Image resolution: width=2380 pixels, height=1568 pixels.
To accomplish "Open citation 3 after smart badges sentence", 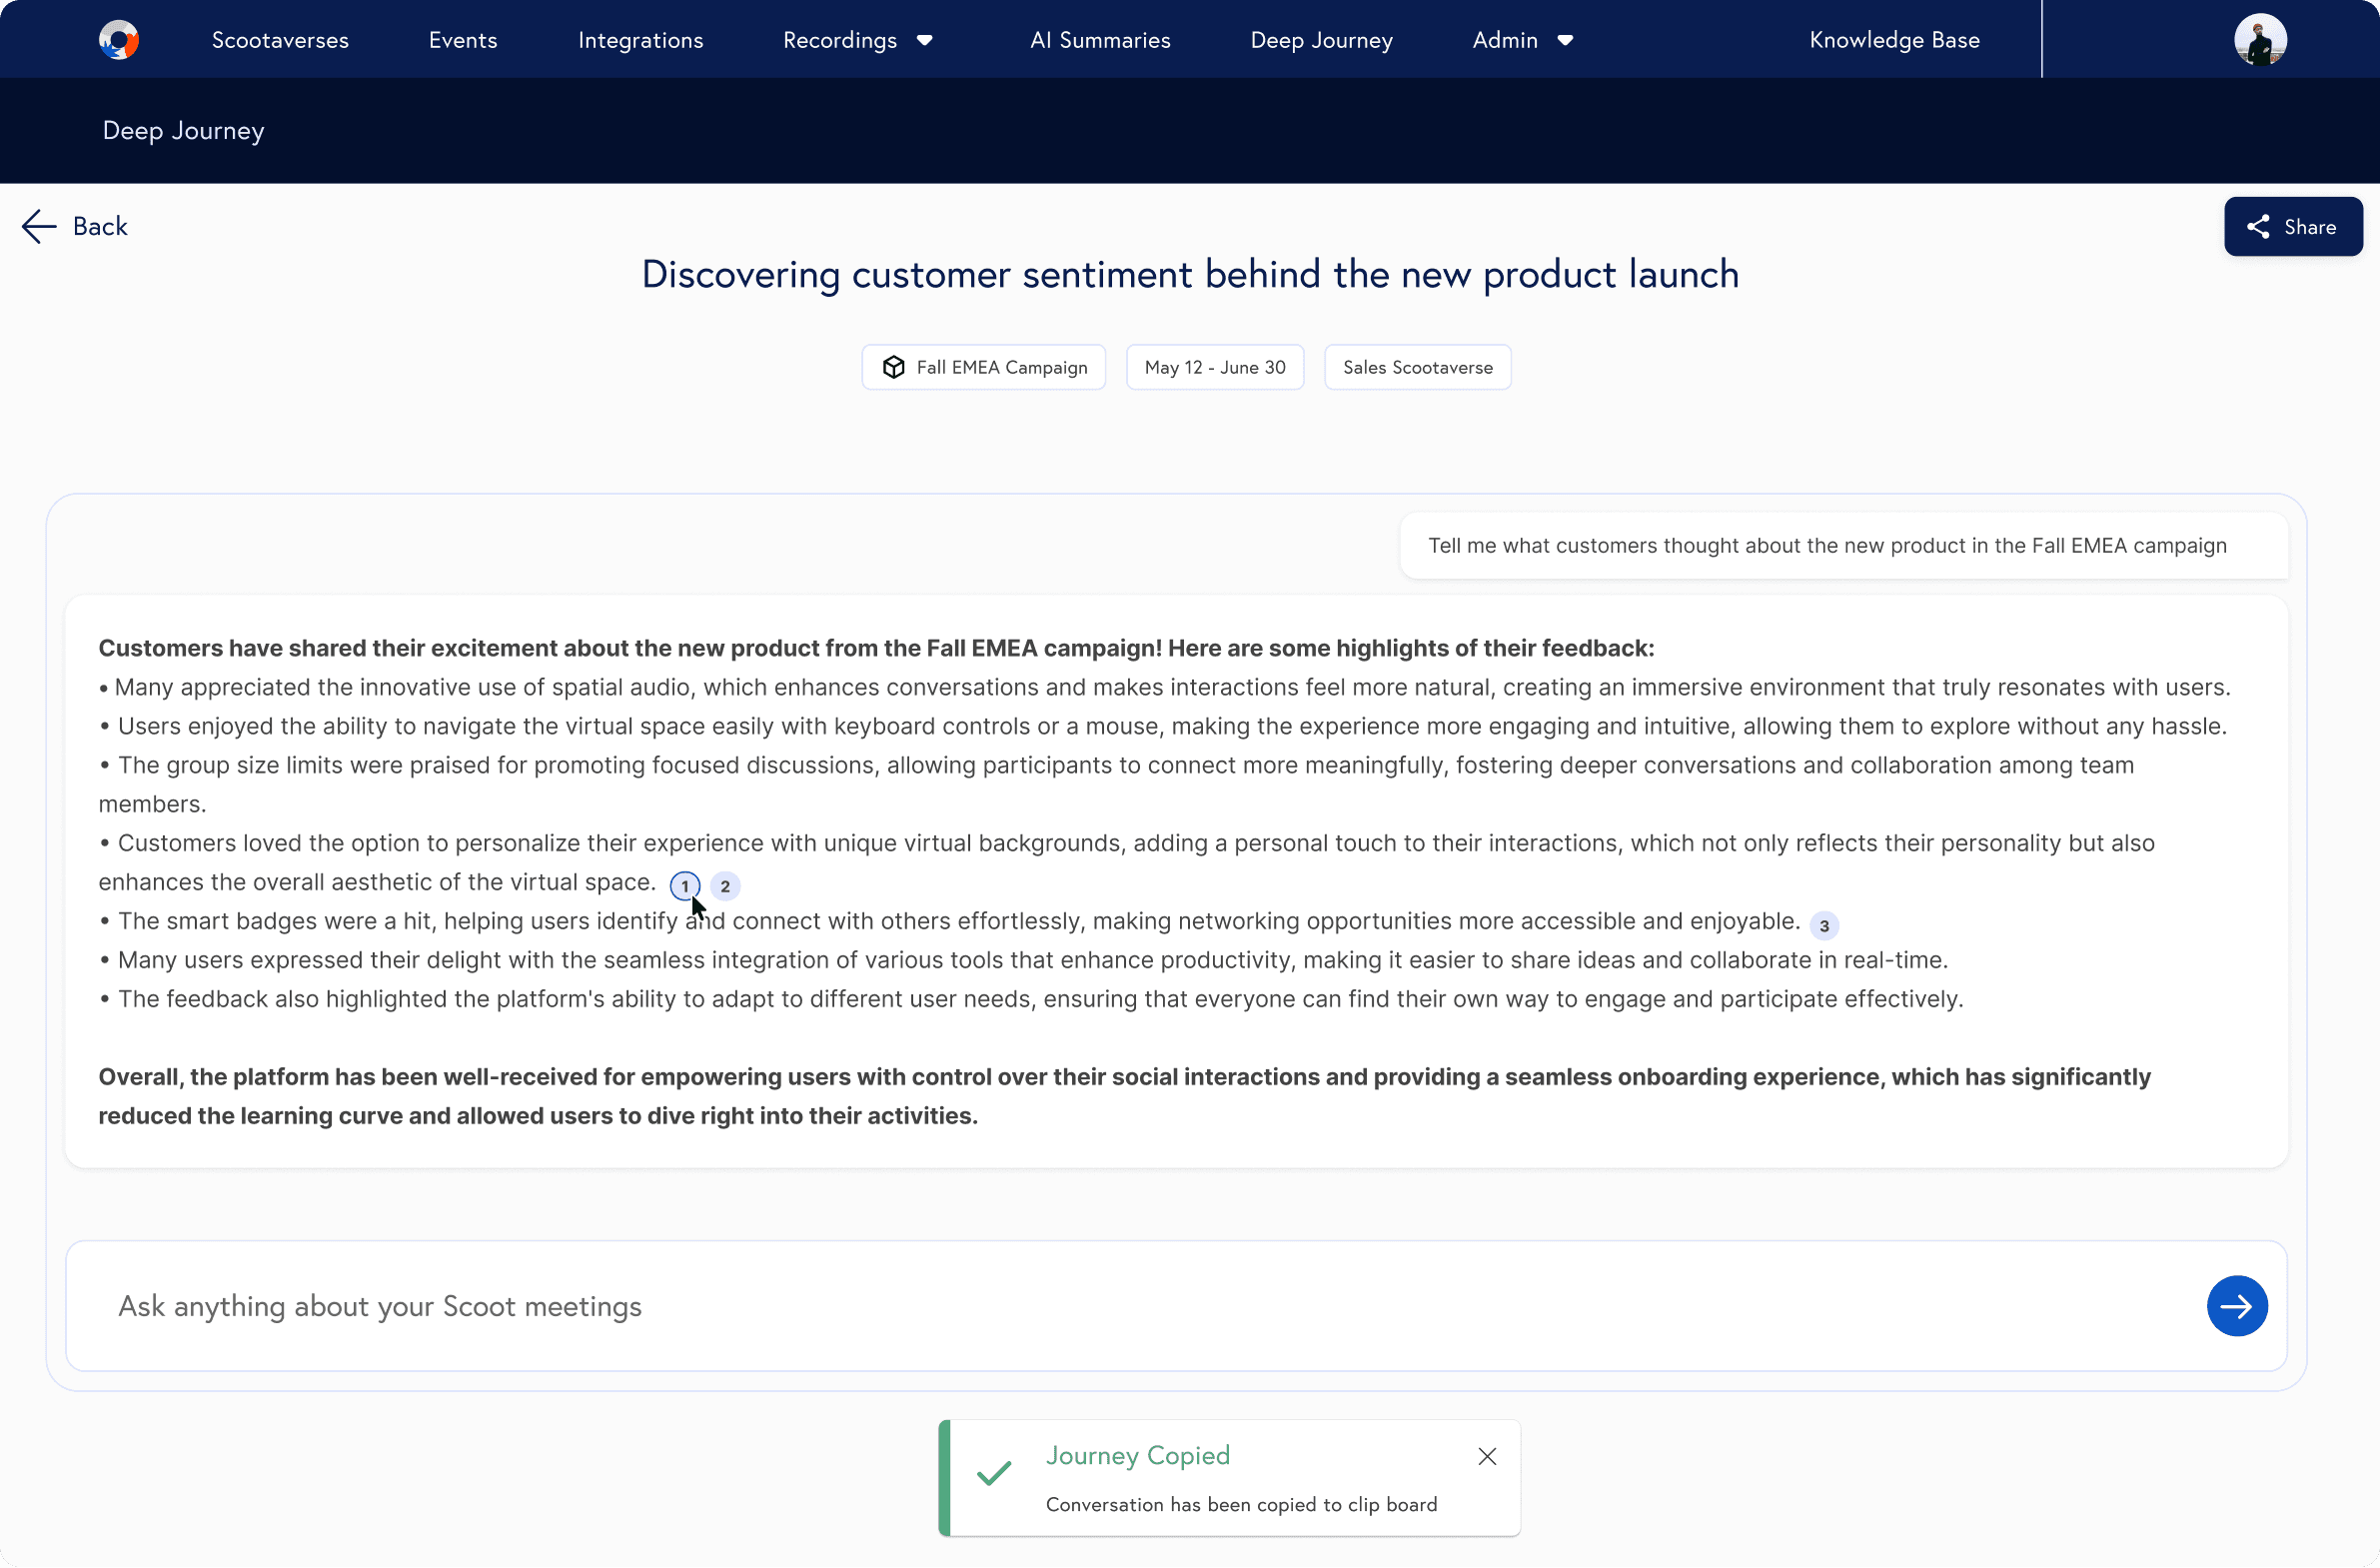I will tap(1825, 925).
